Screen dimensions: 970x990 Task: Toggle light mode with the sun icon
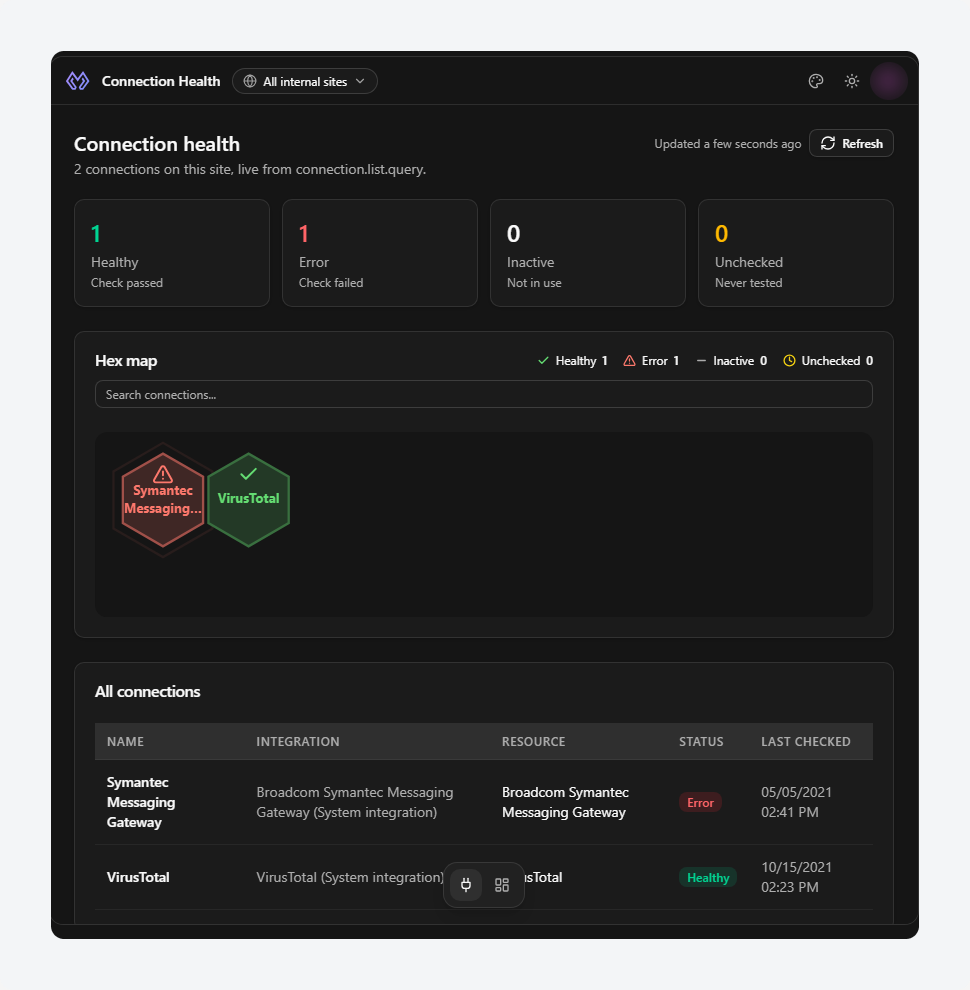(x=852, y=81)
